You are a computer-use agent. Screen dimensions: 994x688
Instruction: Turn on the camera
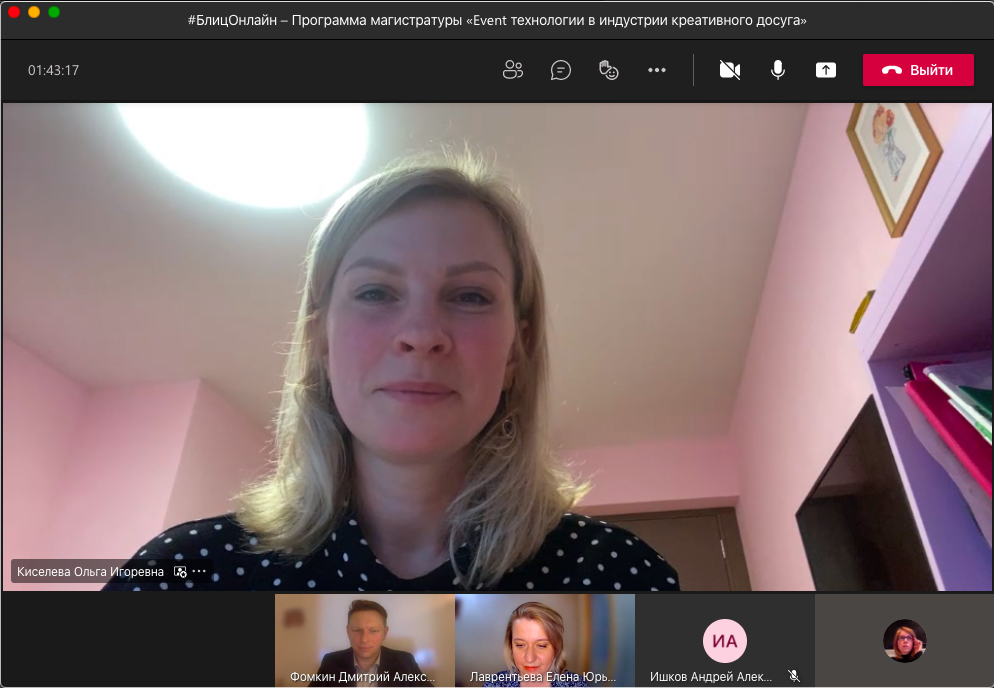(x=730, y=70)
